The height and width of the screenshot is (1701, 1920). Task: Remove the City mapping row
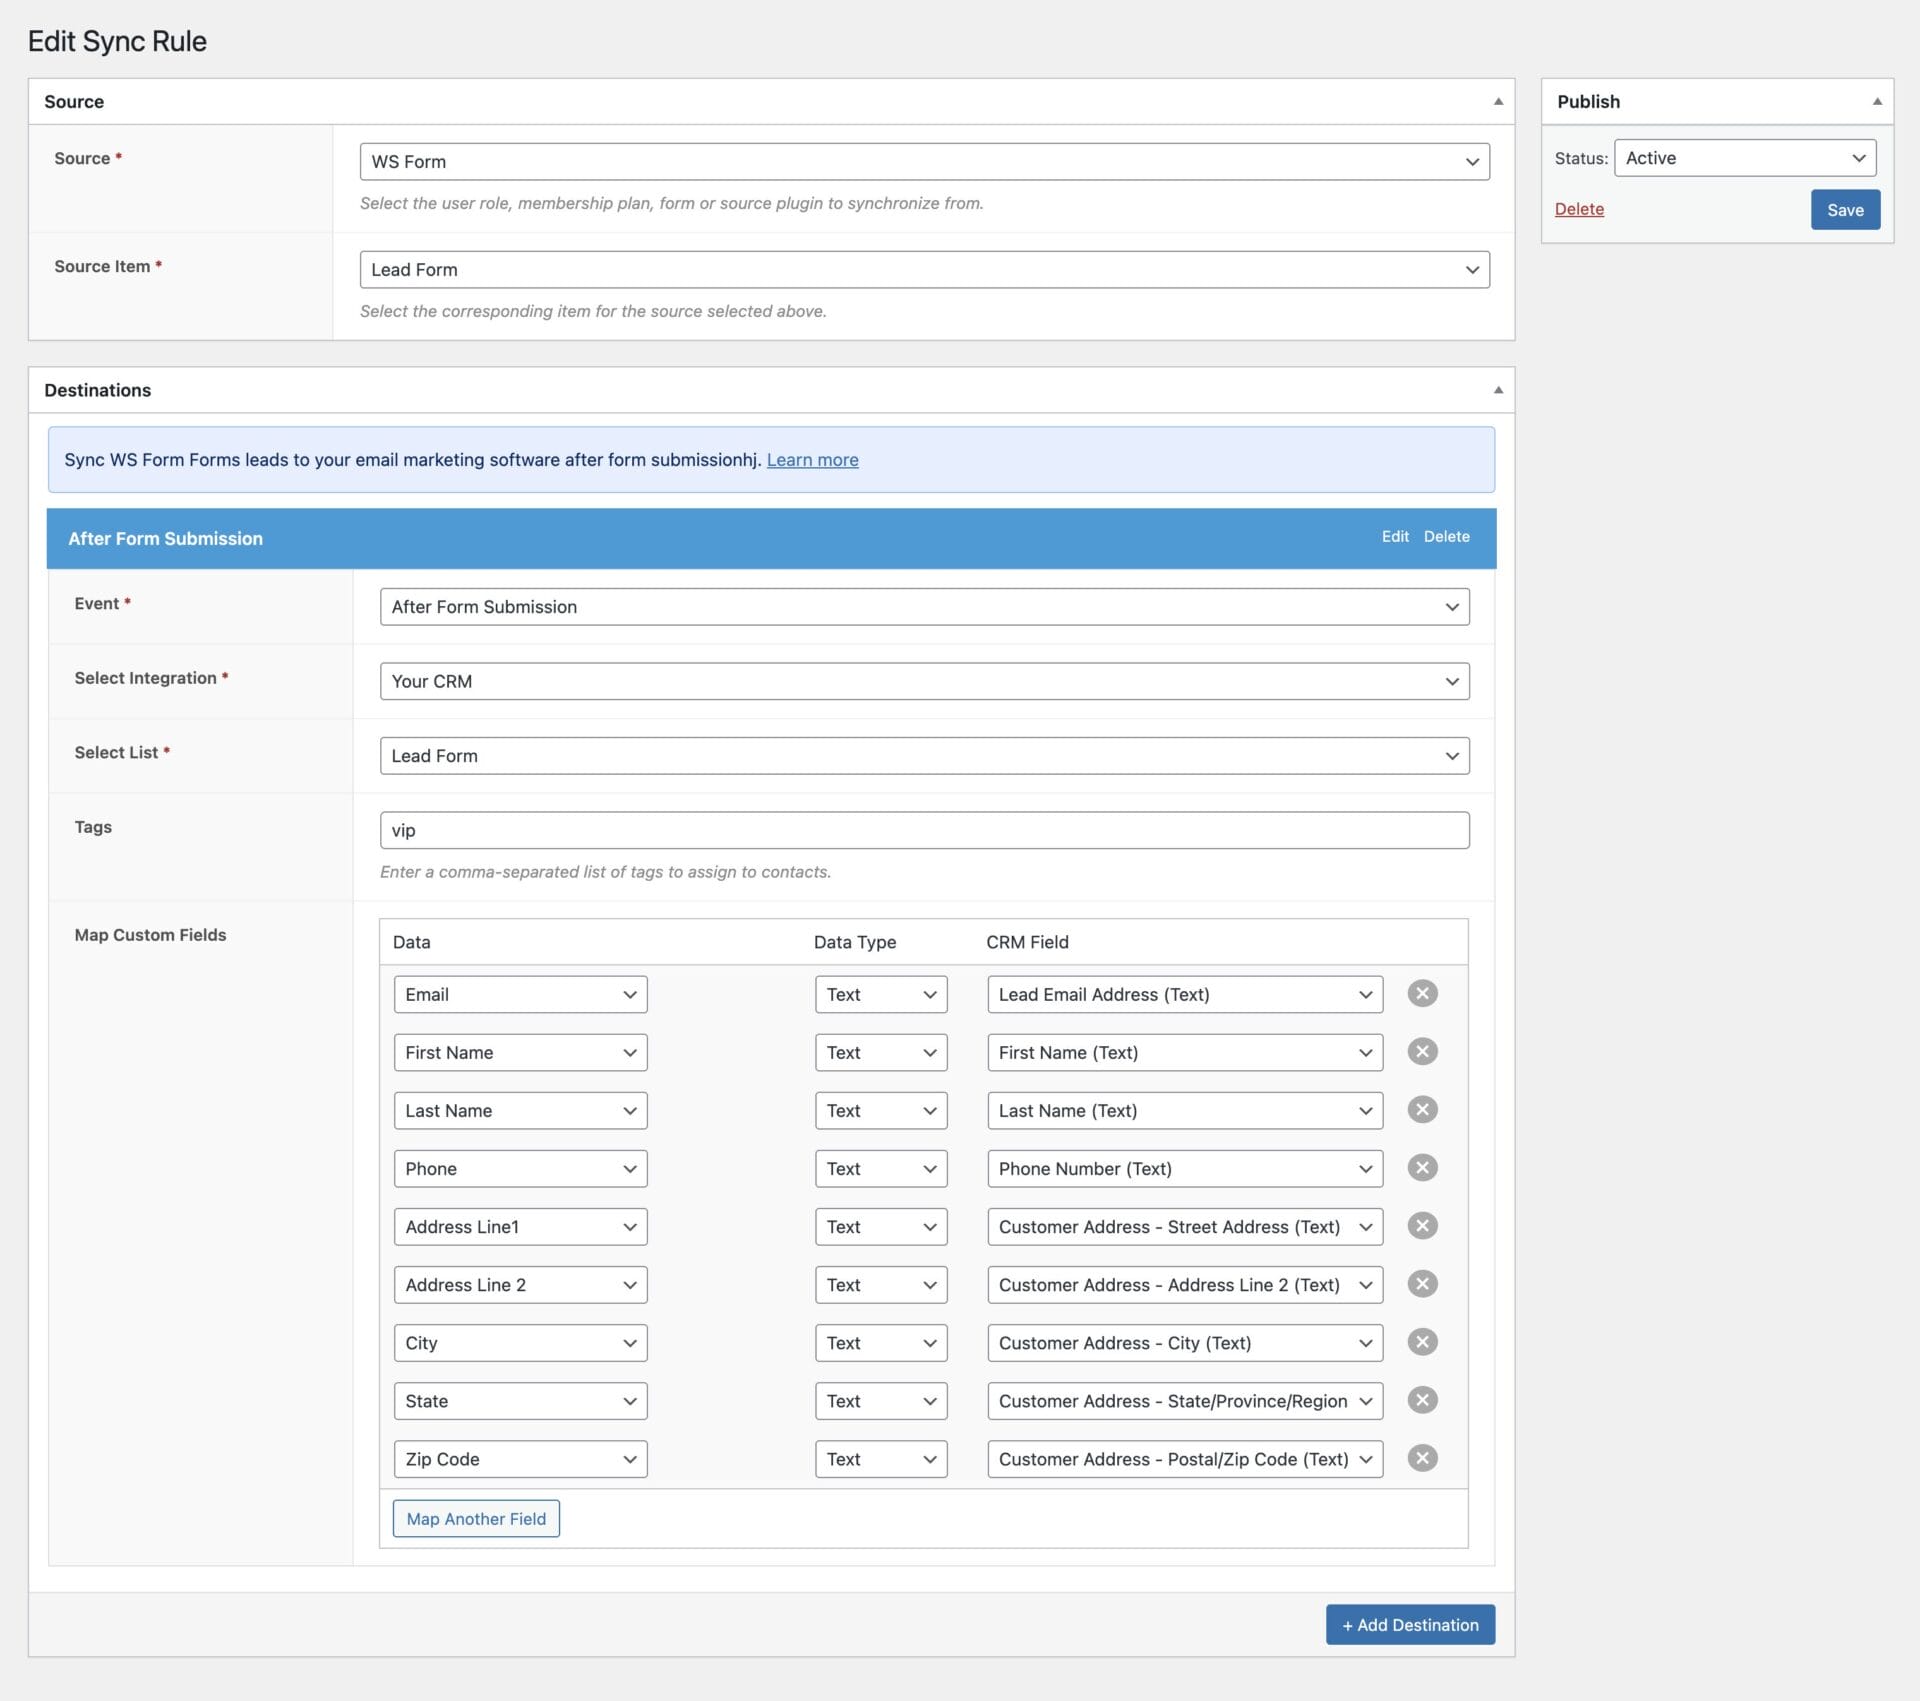(x=1422, y=1341)
